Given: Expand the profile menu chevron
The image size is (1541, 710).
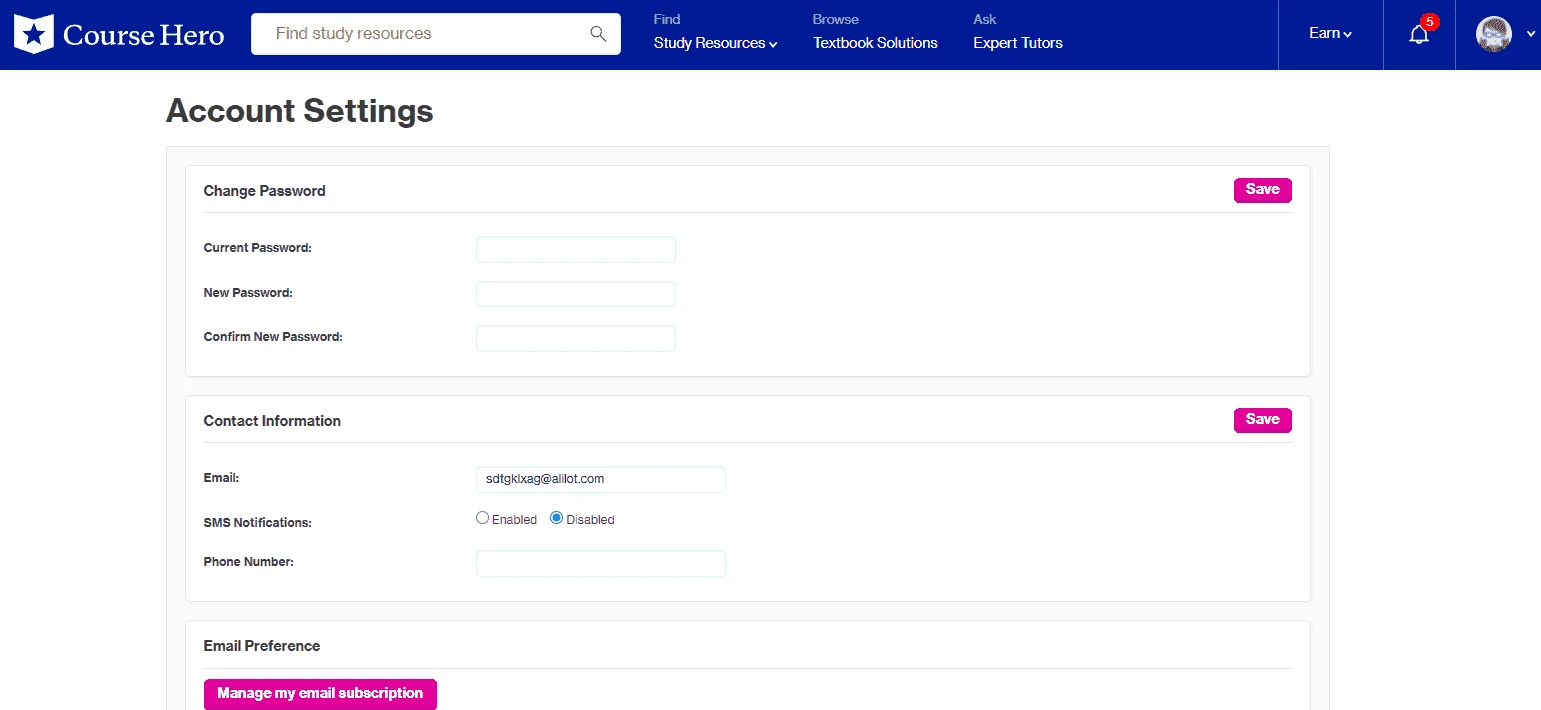Looking at the screenshot, I should click(1530, 34).
